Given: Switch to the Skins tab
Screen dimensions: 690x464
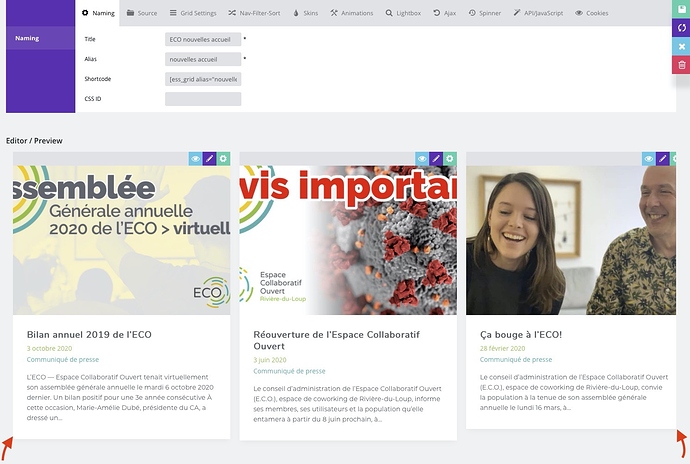Looking at the screenshot, I should [x=305, y=13].
